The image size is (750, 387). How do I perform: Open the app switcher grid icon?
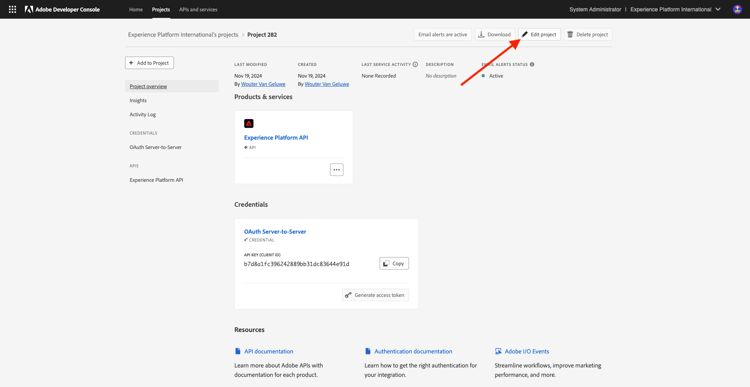[12, 9]
